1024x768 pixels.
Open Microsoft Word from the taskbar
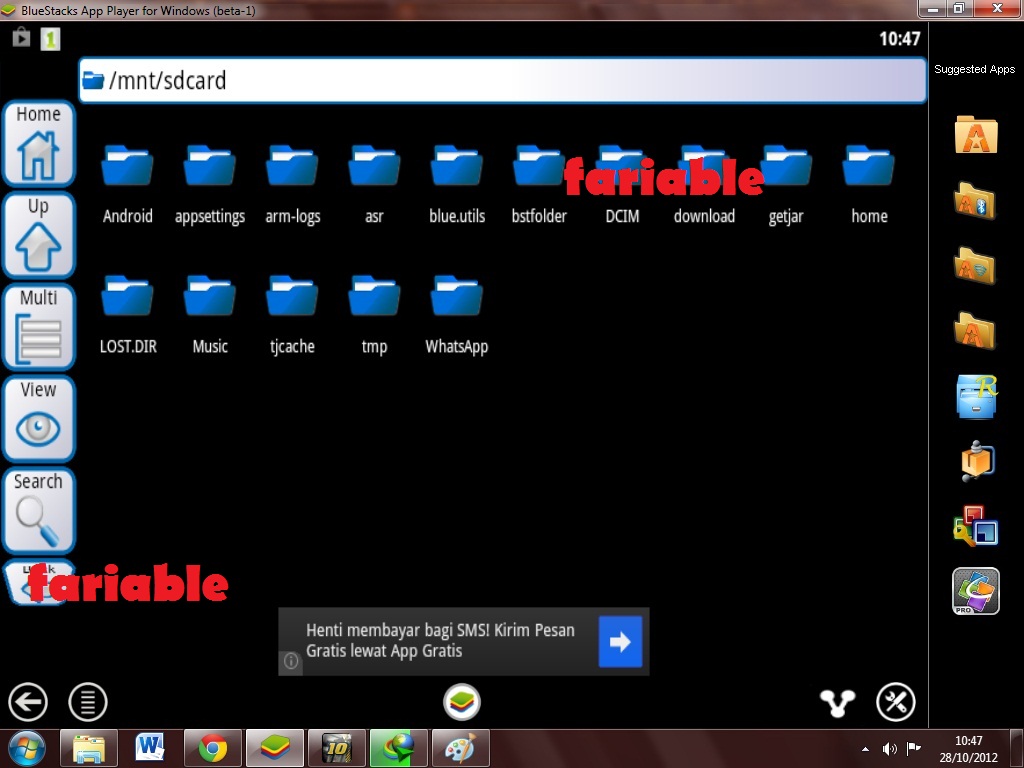(x=150, y=748)
